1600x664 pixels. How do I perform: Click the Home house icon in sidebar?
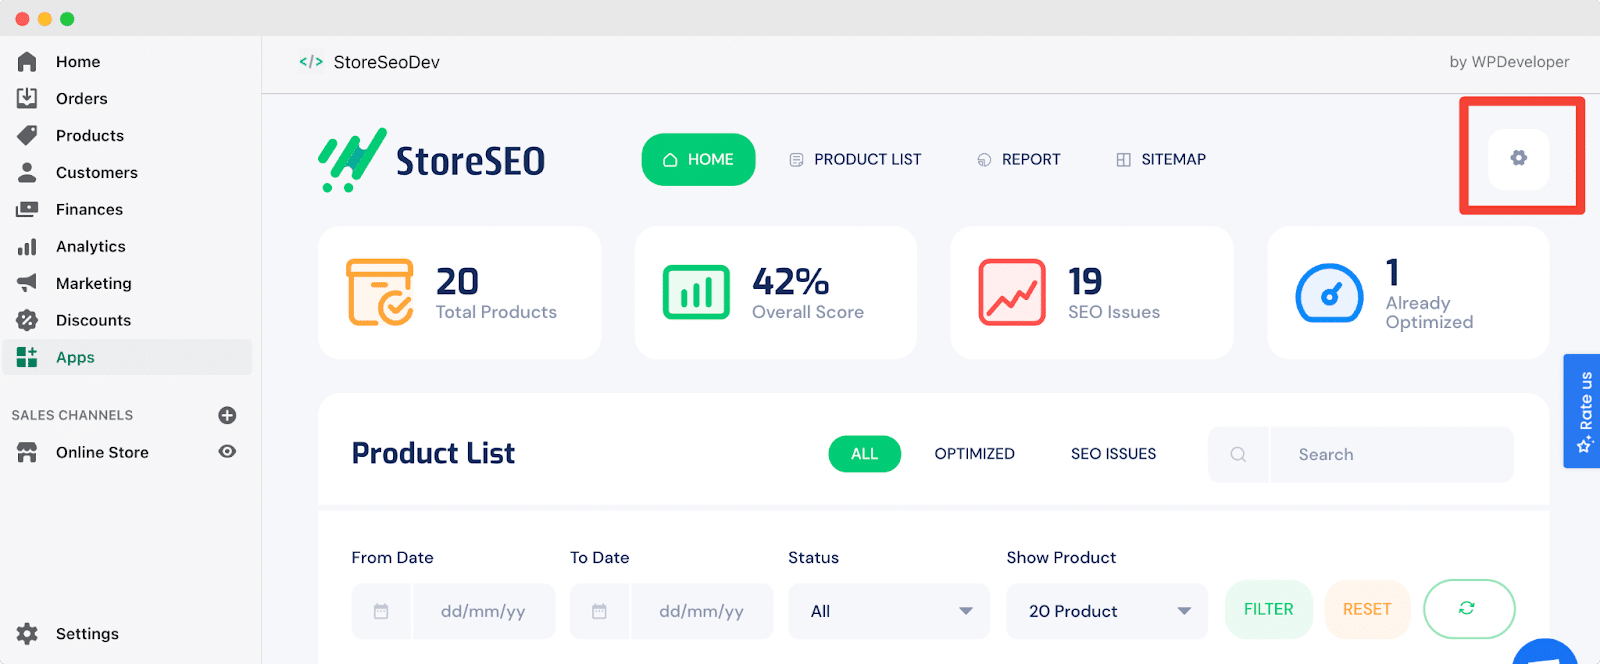pyautogui.click(x=27, y=62)
